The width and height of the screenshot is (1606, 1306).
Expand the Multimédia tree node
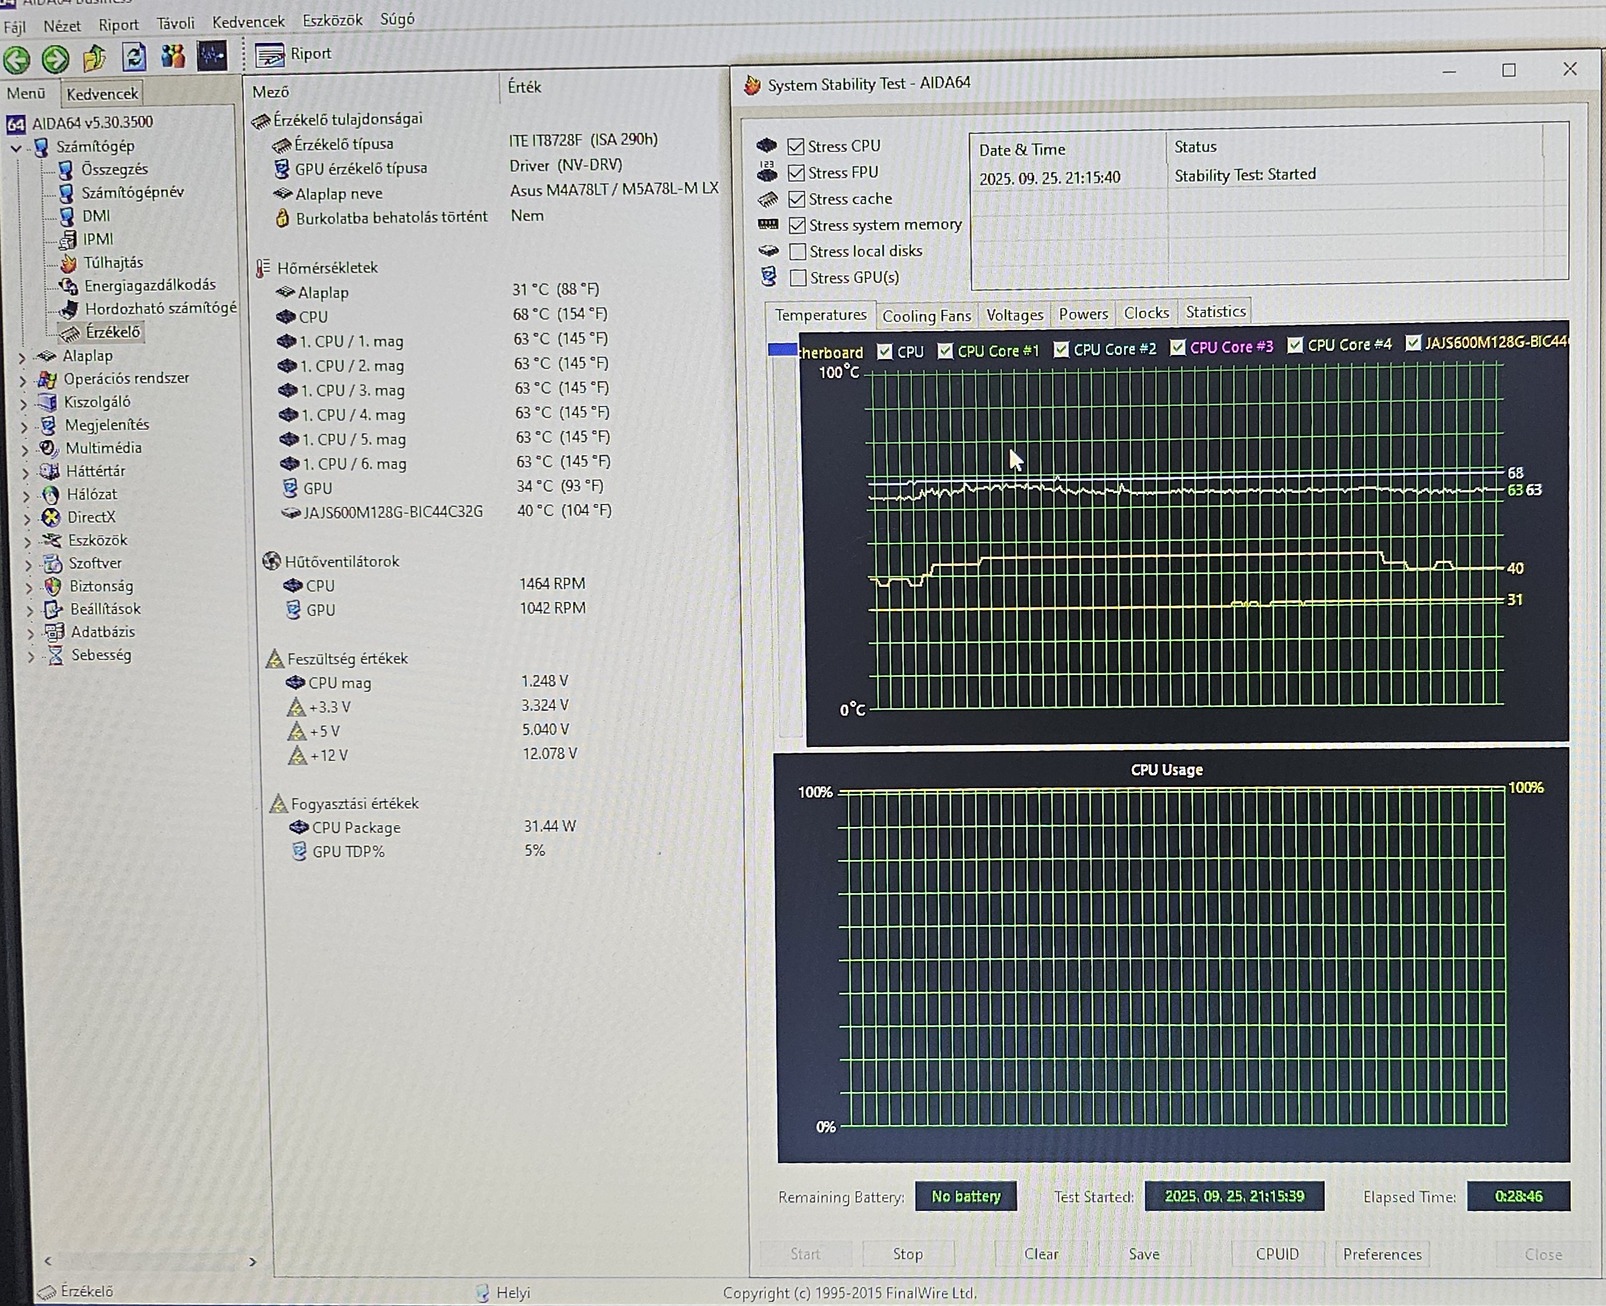click(25, 449)
